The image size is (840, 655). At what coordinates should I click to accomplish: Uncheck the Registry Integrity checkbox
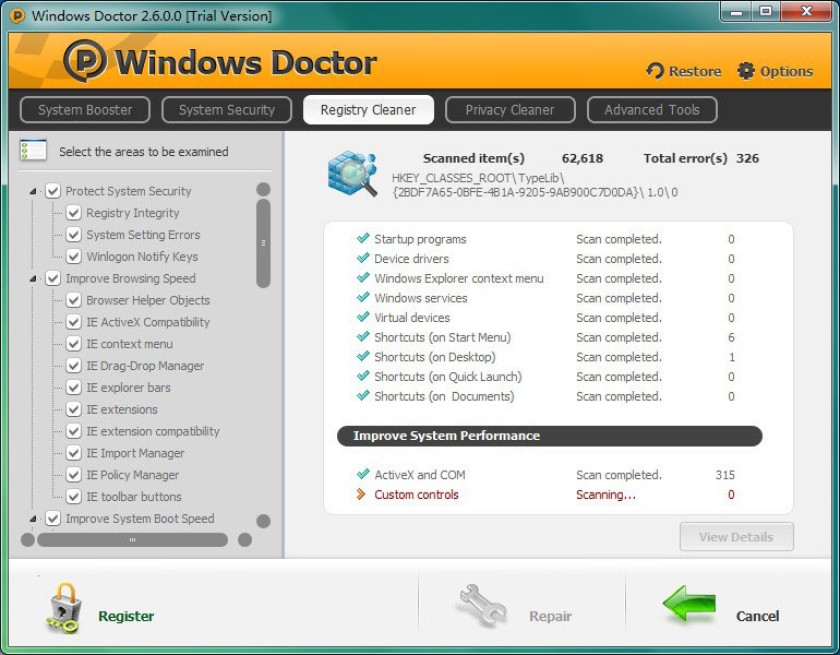click(x=73, y=213)
